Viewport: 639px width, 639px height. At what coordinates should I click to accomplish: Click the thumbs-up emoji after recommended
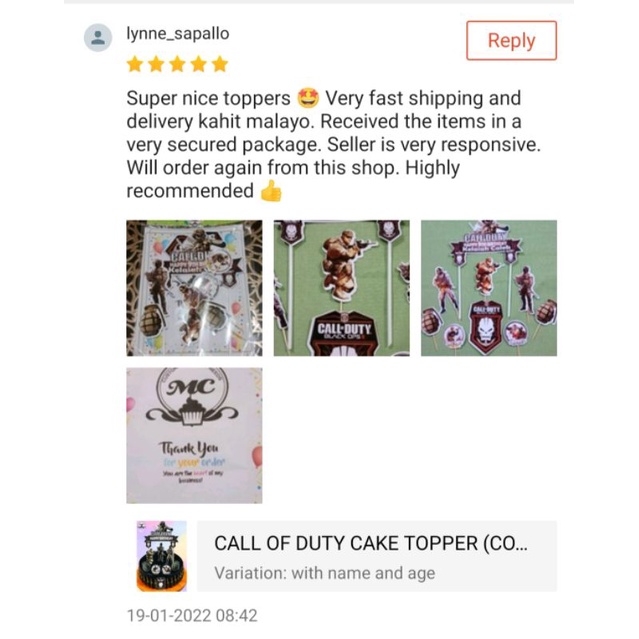[271, 191]
